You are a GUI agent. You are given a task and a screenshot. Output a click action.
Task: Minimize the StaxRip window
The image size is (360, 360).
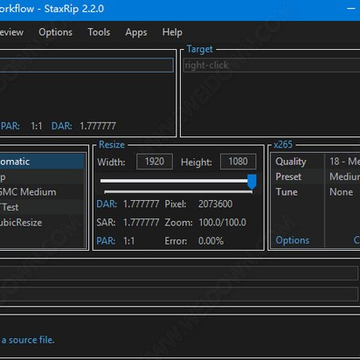(351, 9)
